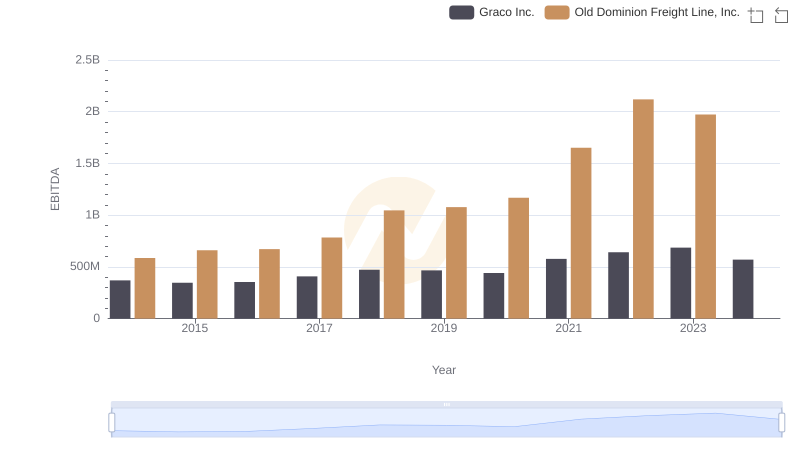
Task: Select the Graco bar for 2016
Action: pos(245,300)
